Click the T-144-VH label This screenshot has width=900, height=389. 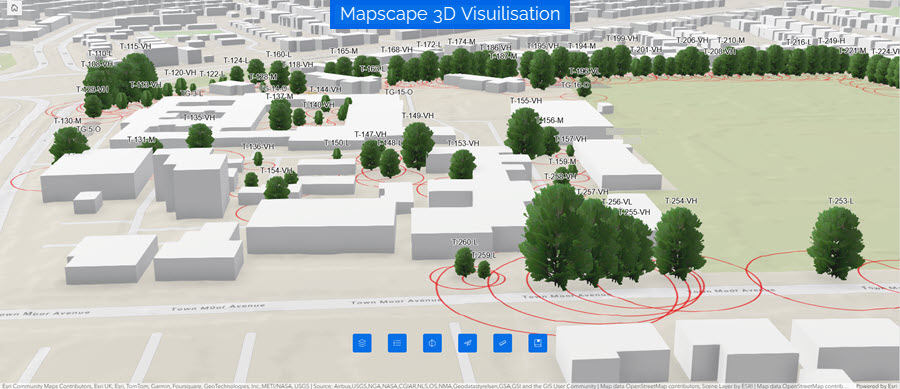pyautogui.click(x=325, y=90)
